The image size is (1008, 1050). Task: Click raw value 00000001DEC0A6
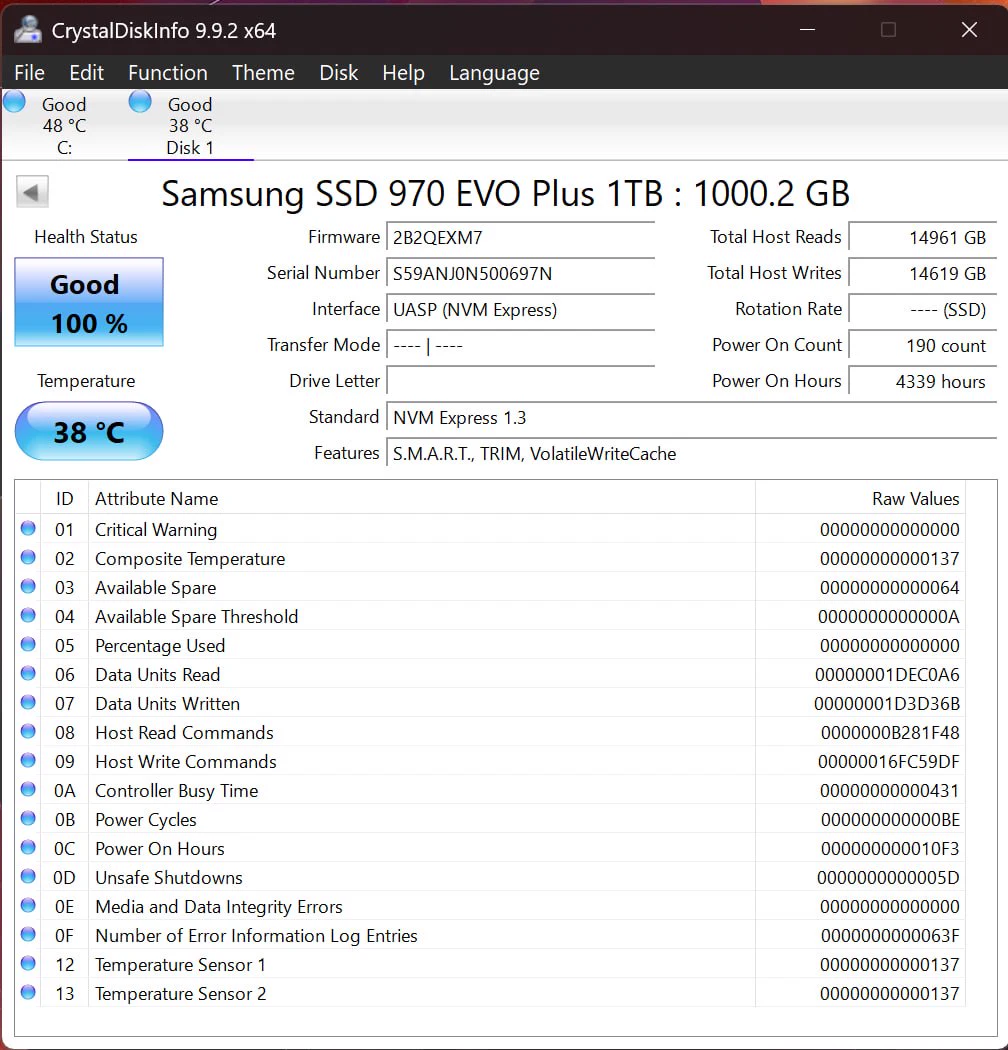(887, 675)
